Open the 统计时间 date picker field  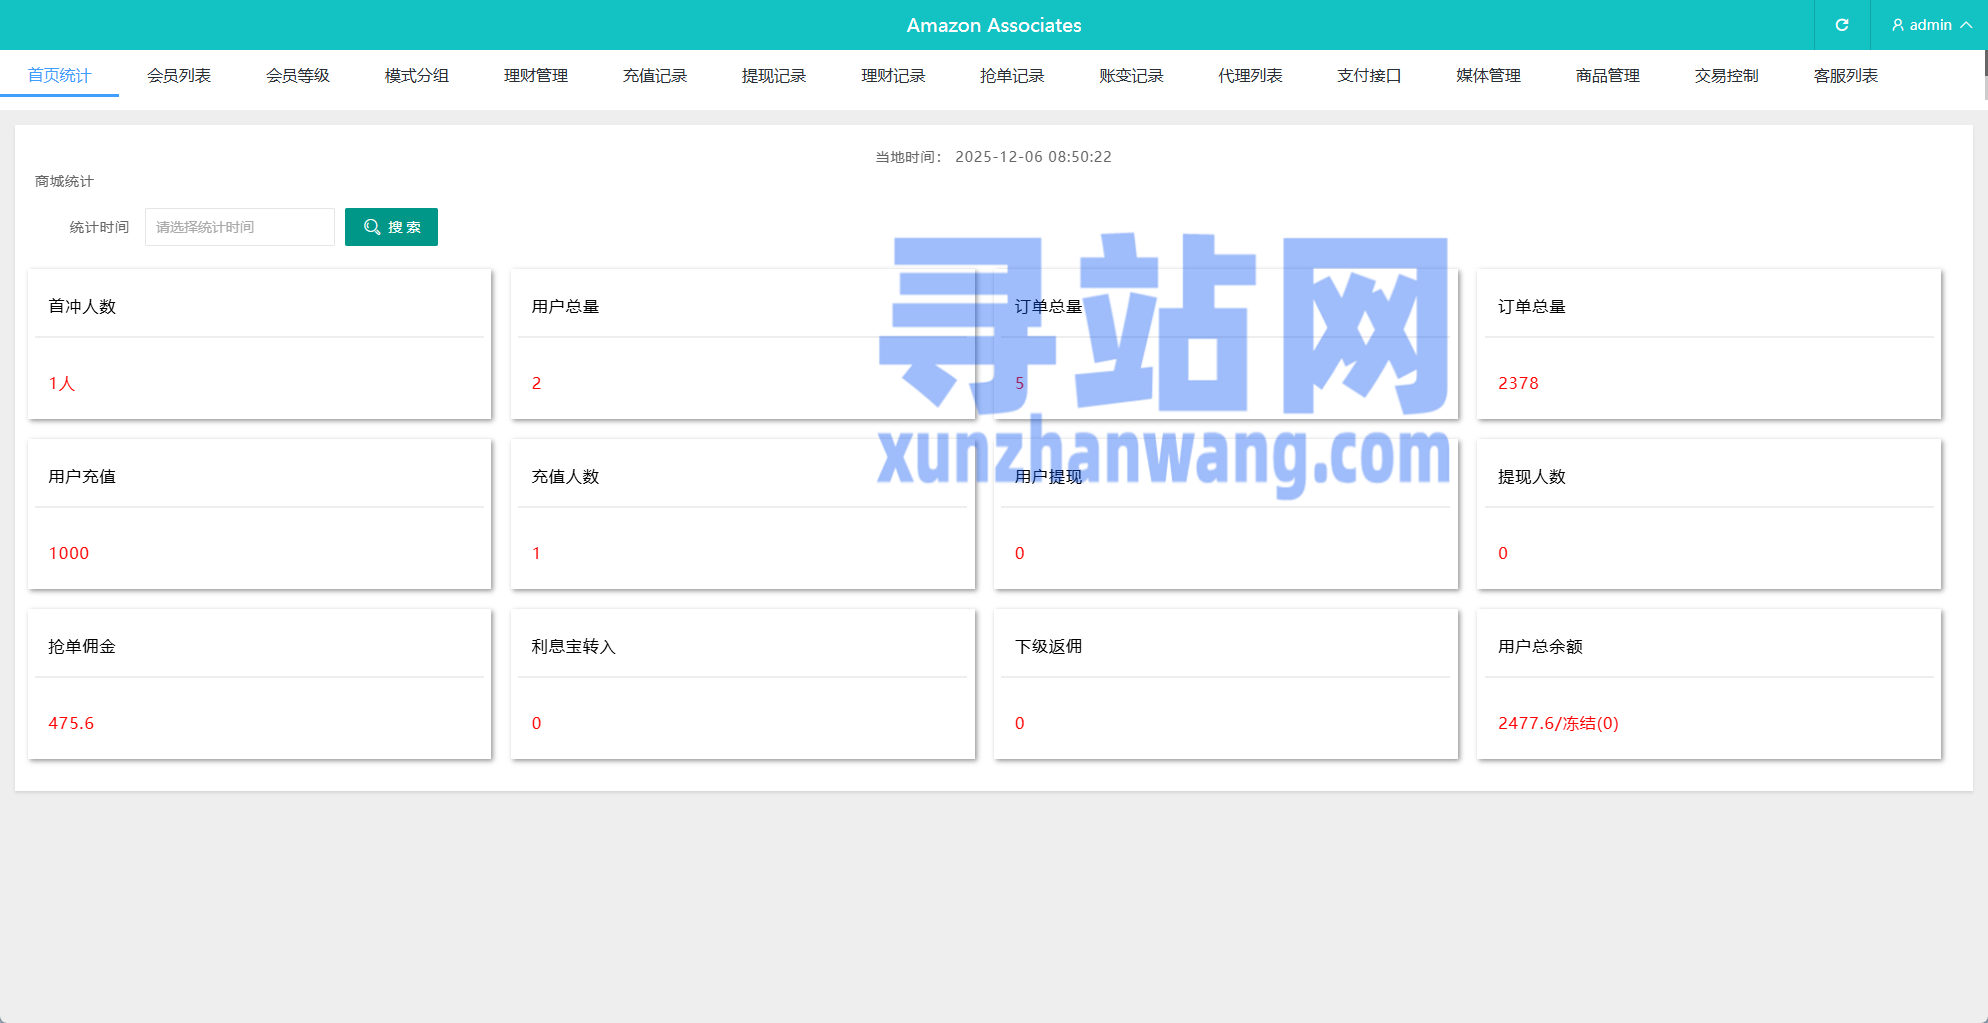coord(239,226)
